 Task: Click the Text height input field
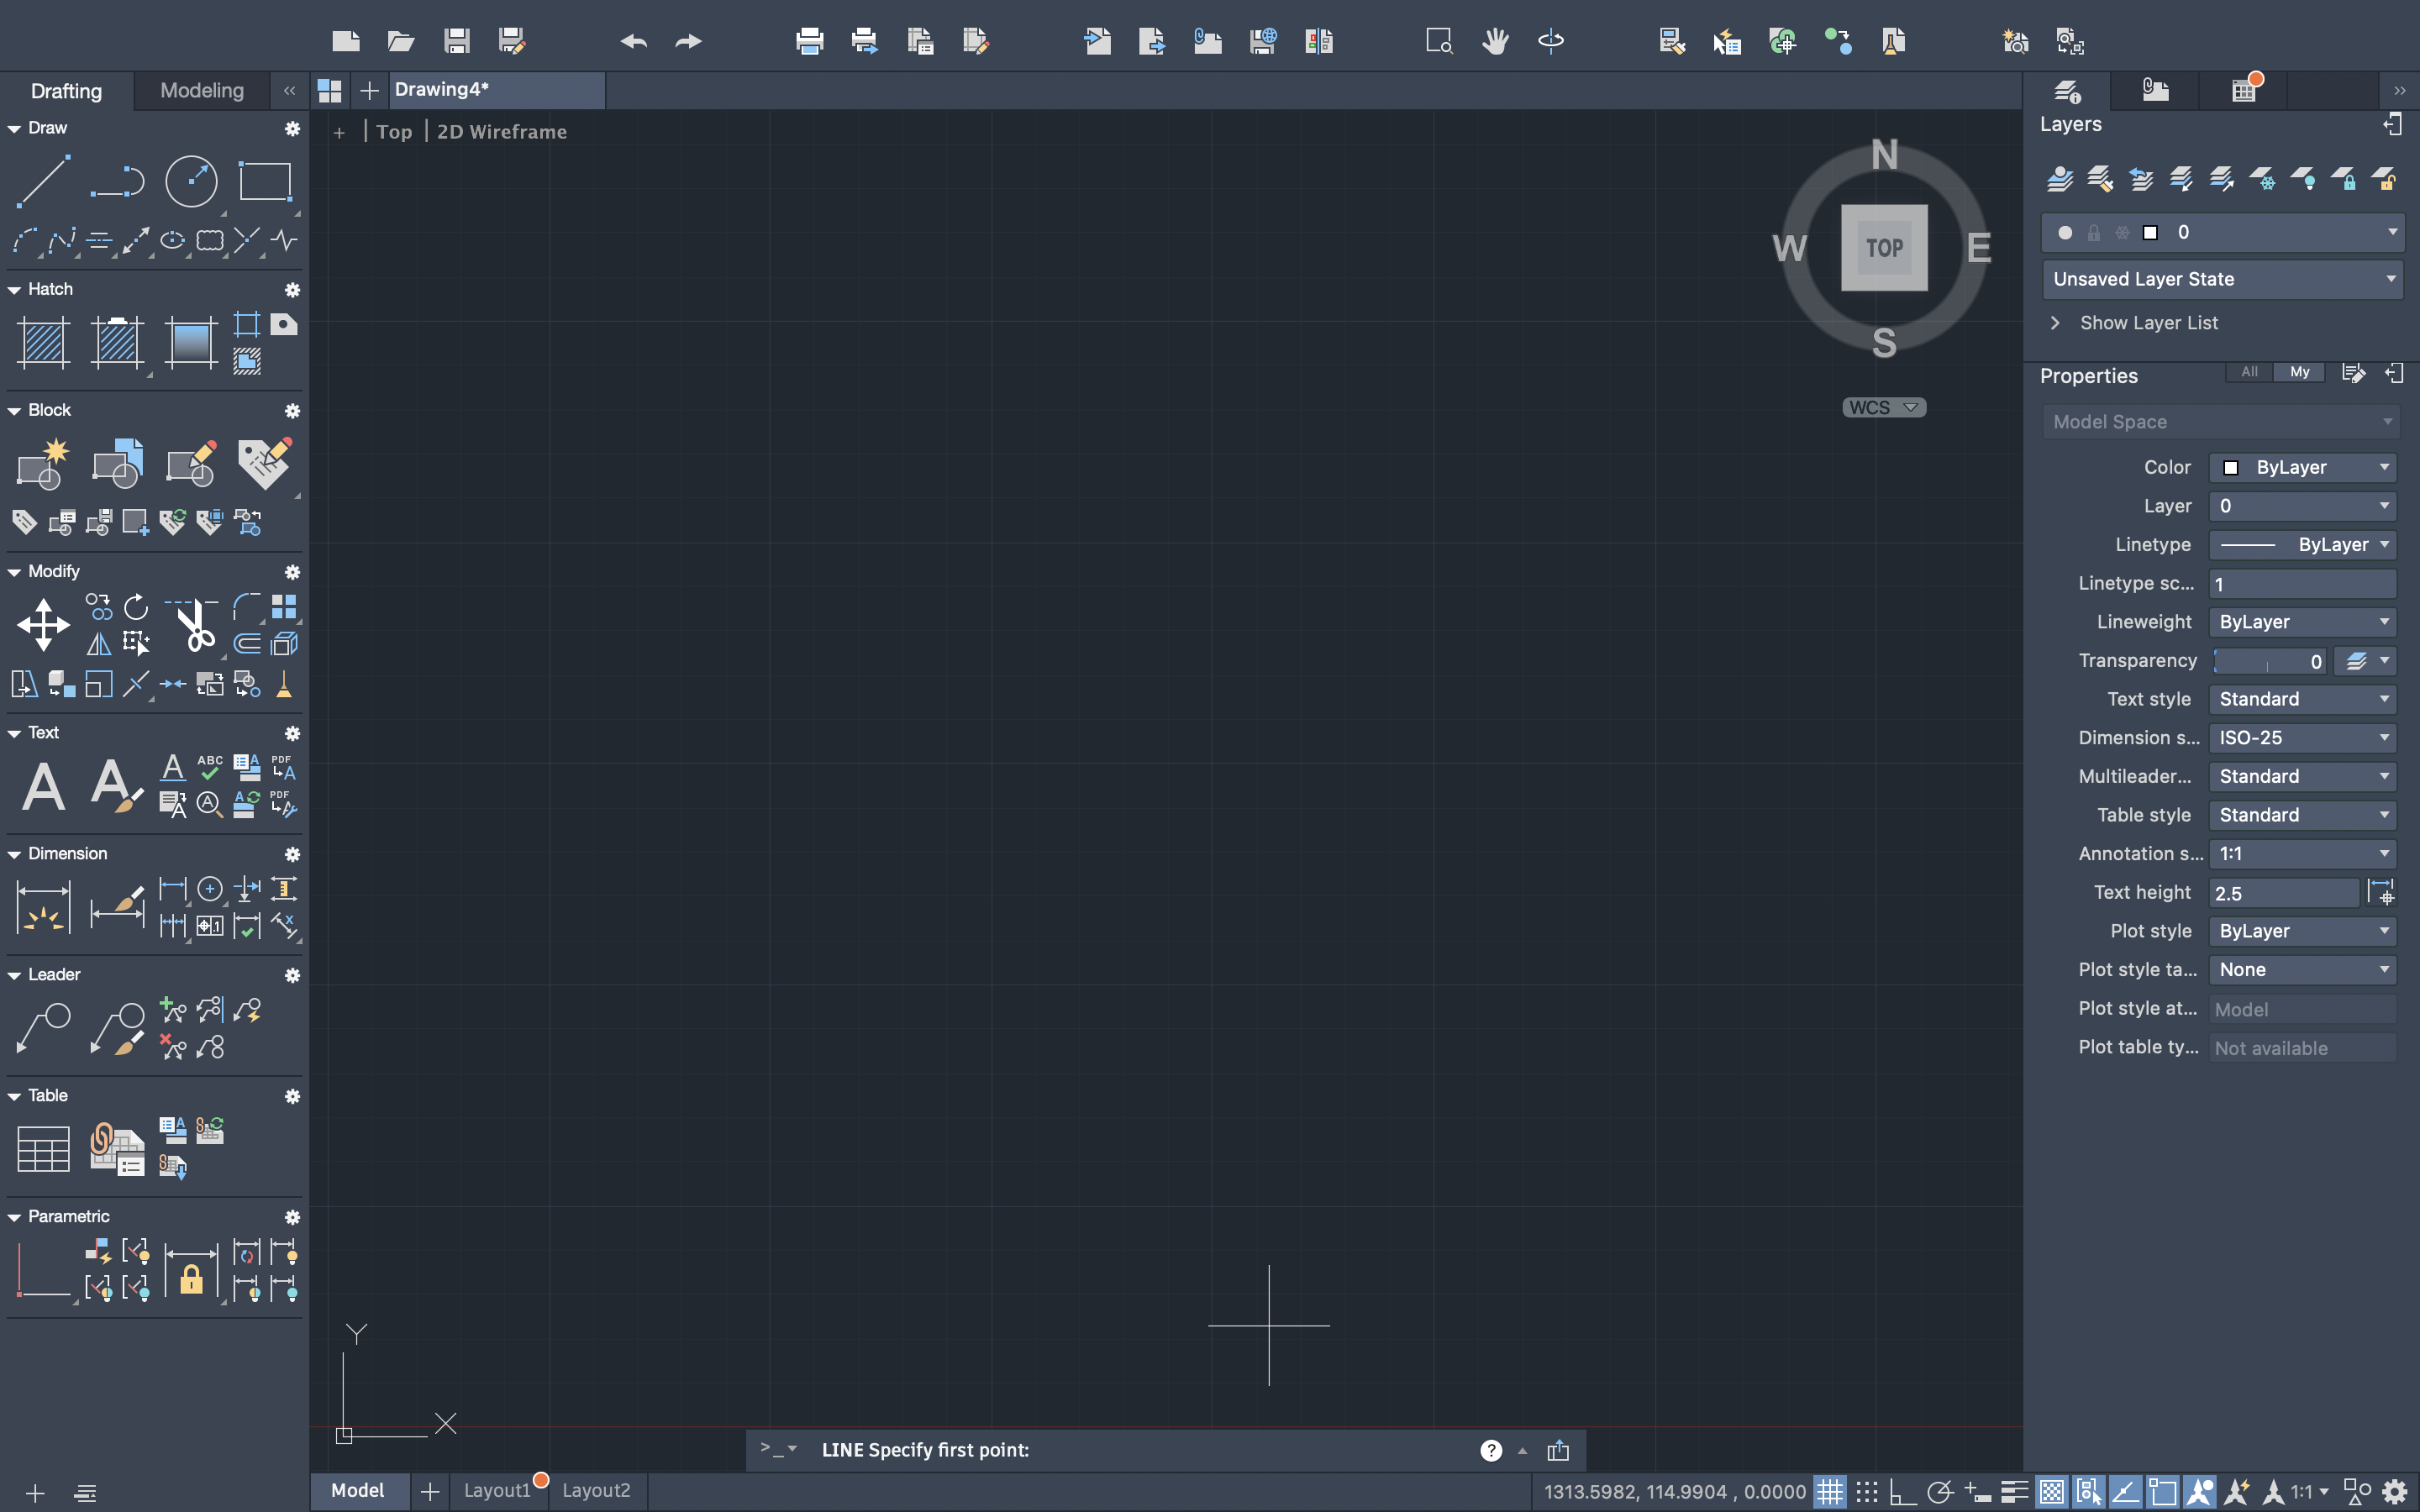tap(2283, 892)
